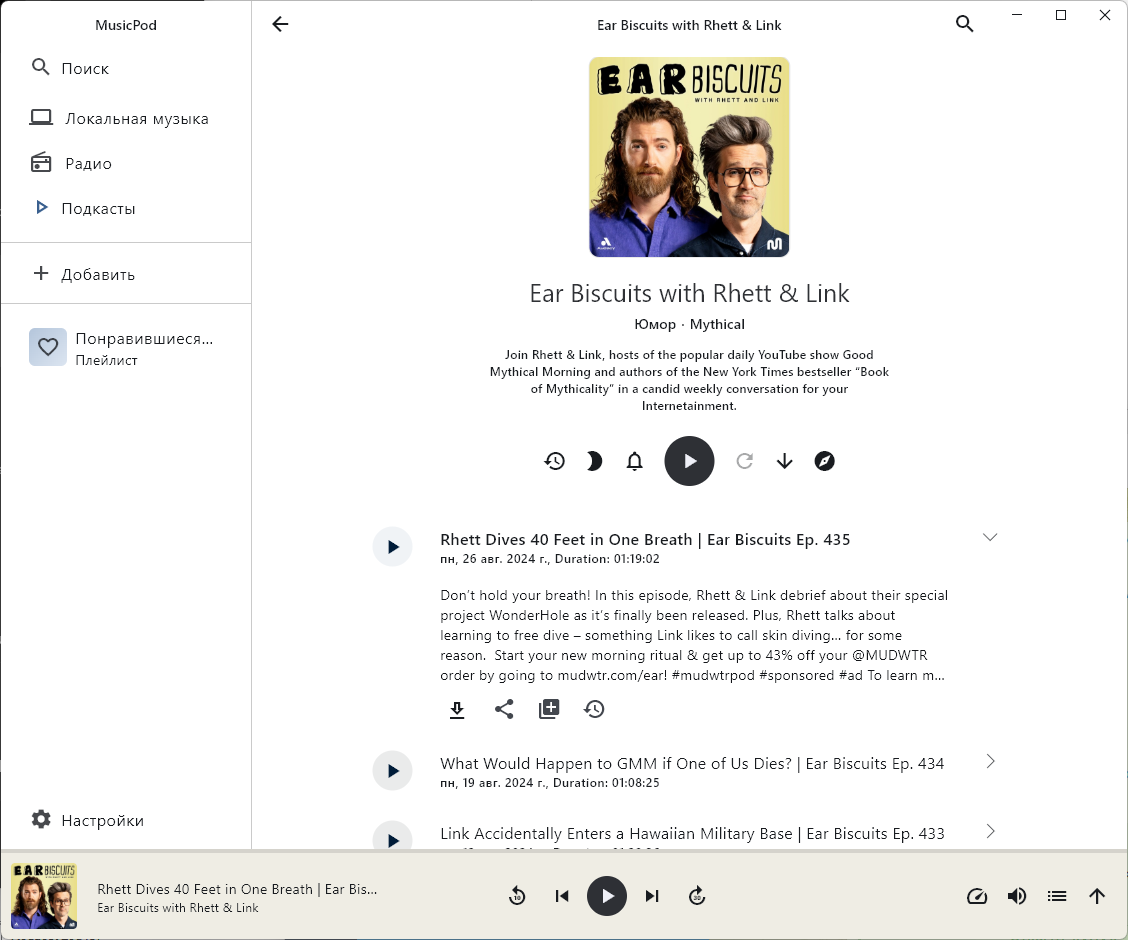1128x940 pixels.
Task: Play episode 435 Rhett Dives 40 Feet
Action: pos(392,547)
